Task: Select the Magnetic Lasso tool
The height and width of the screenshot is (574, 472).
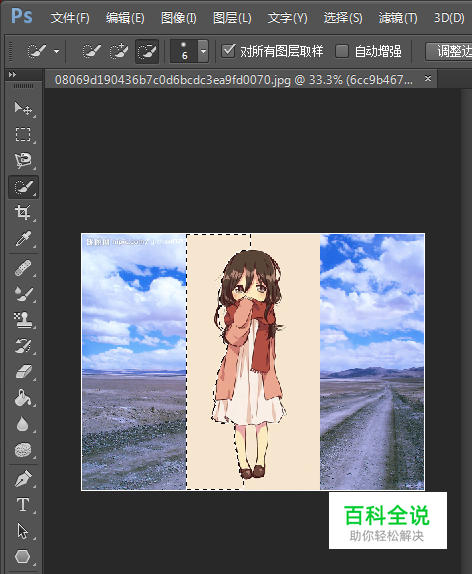Action: 23,160
